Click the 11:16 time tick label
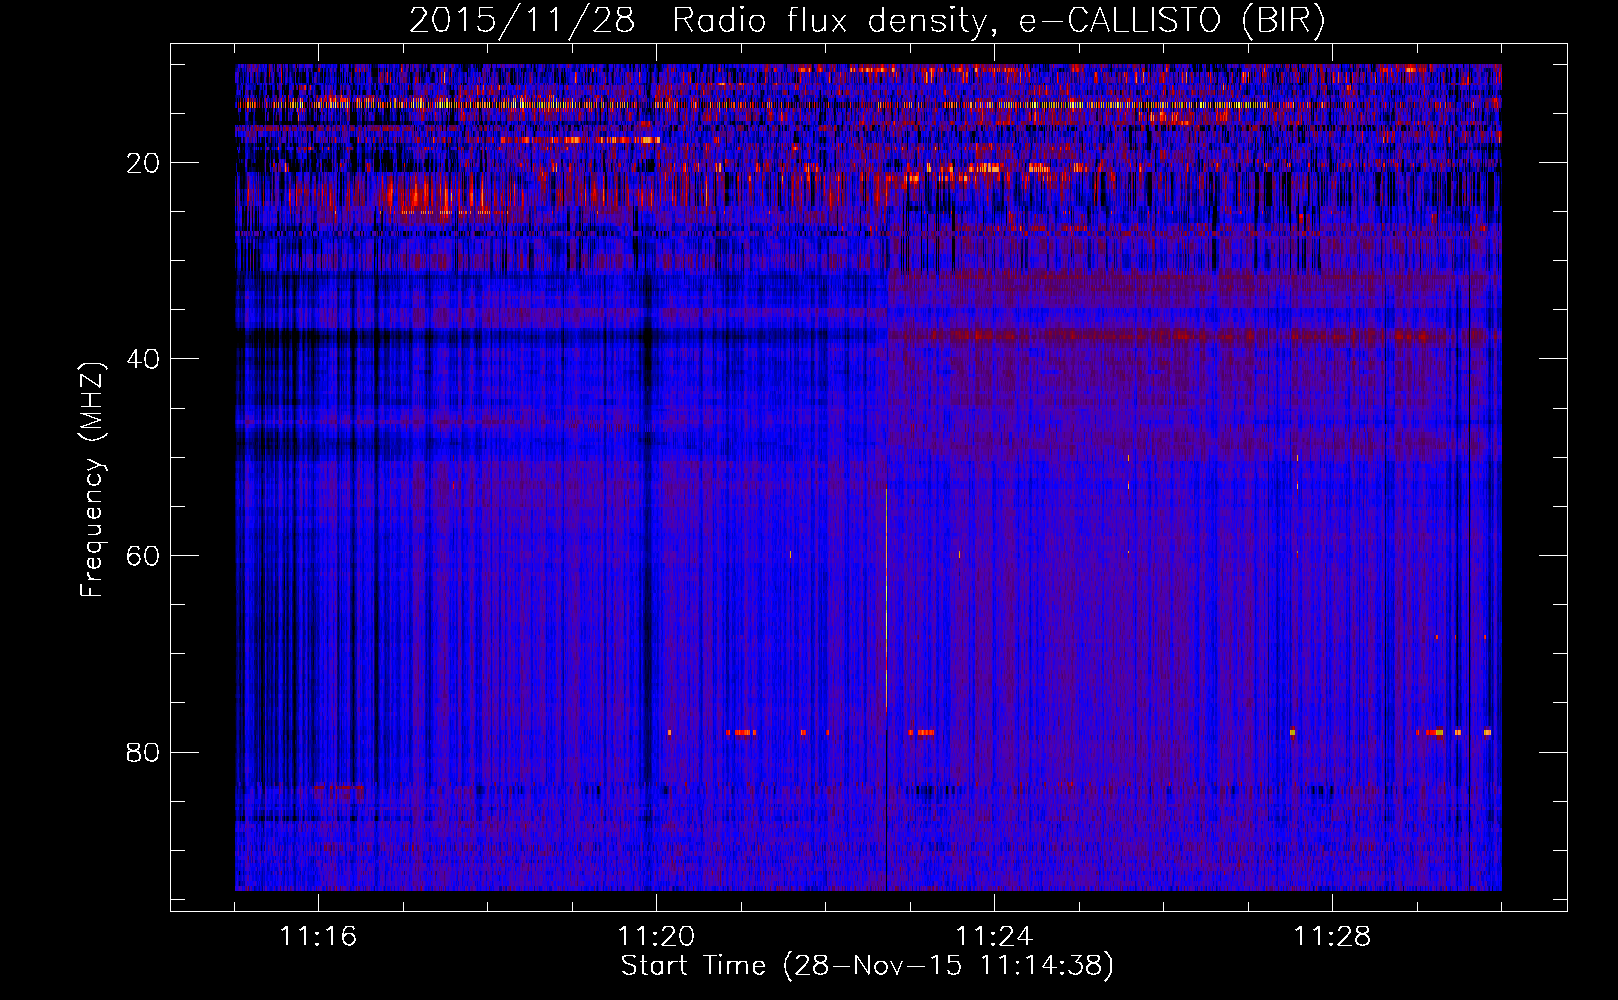1618x1000 pixels. pyautogui.click(x=318, y=936)
